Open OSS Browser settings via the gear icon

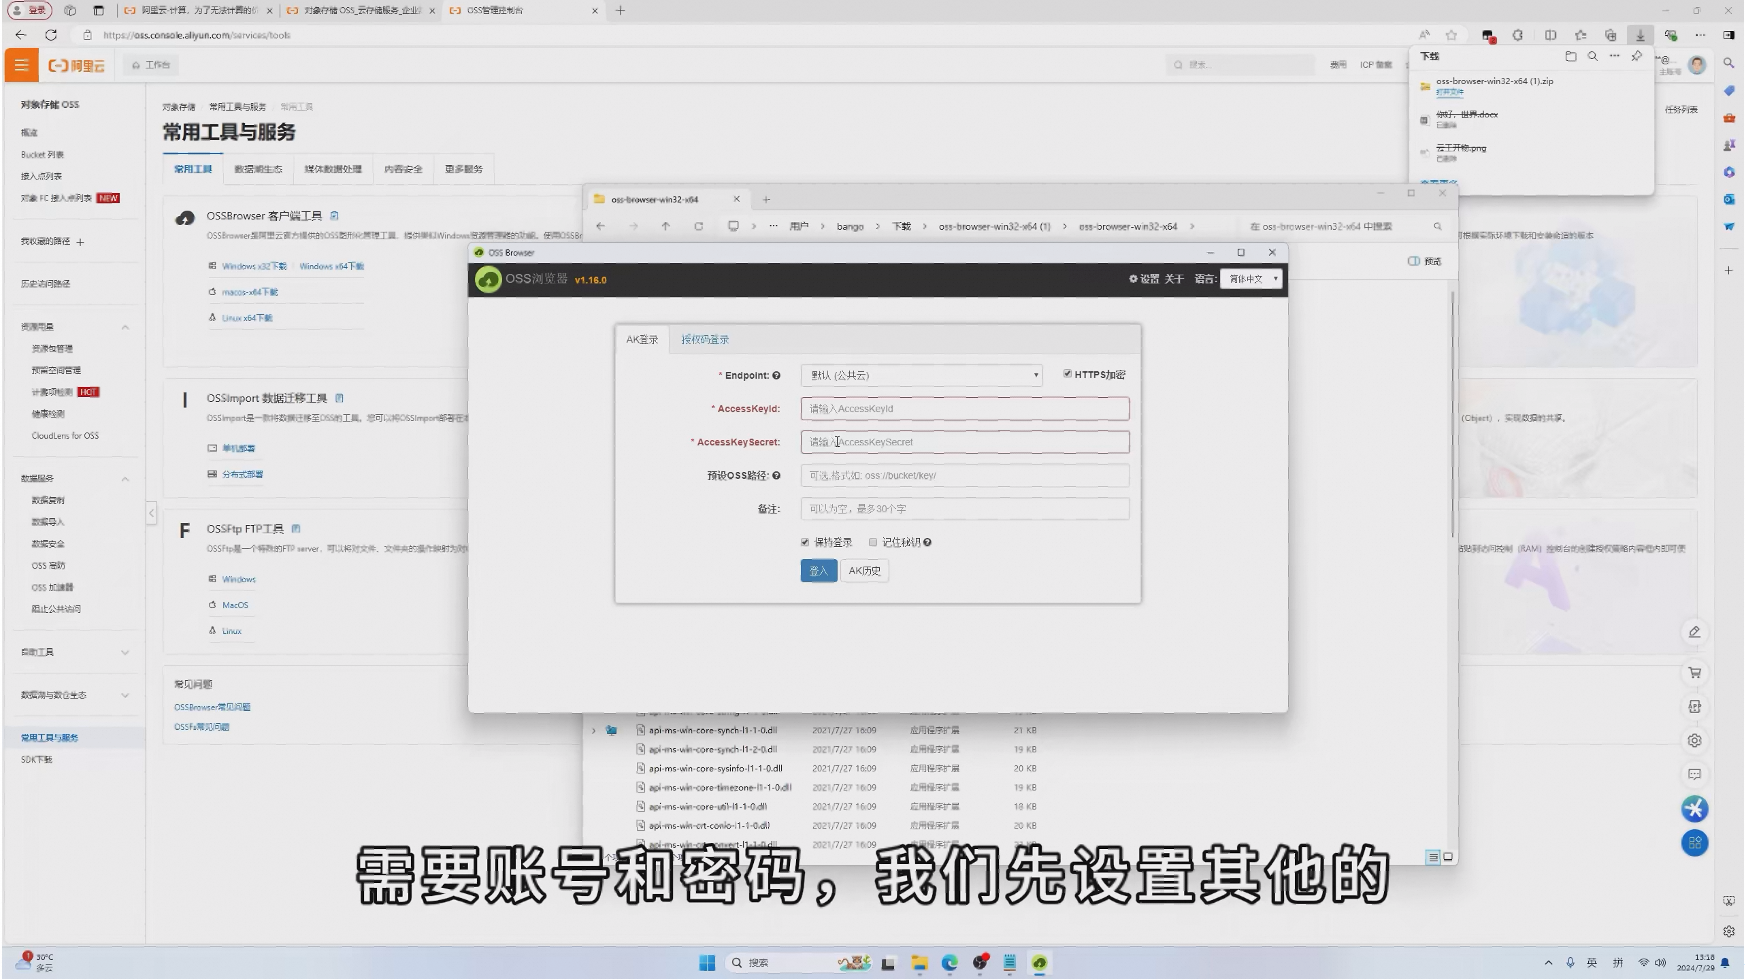click(1133, 279)
